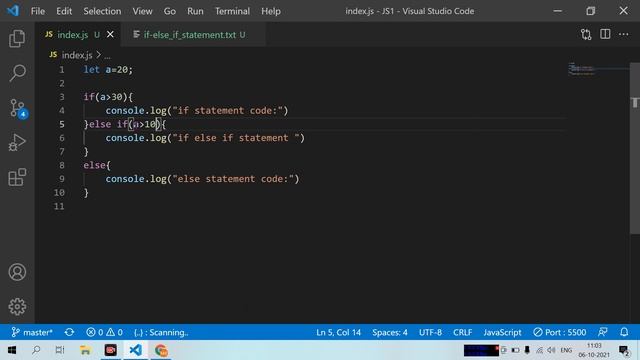
Task: Open File Explorer from the taskbar
Action: (85, 350)
